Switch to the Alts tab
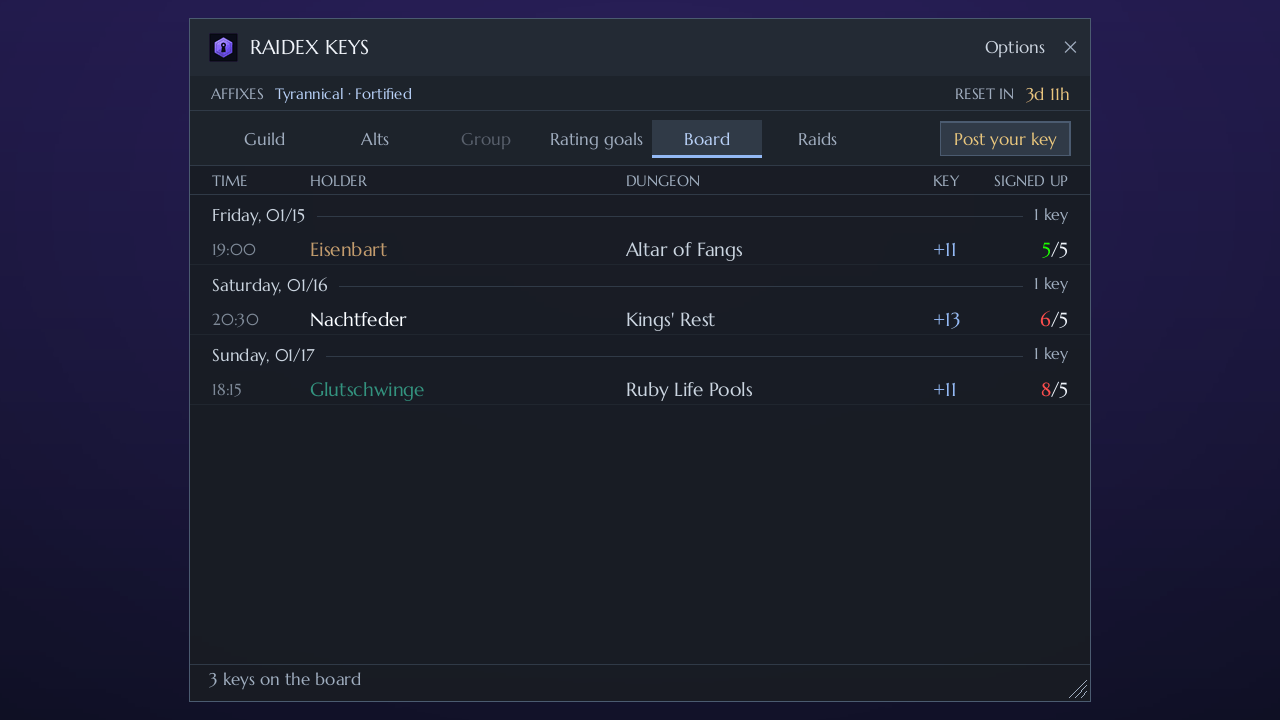 click(375, 139)
